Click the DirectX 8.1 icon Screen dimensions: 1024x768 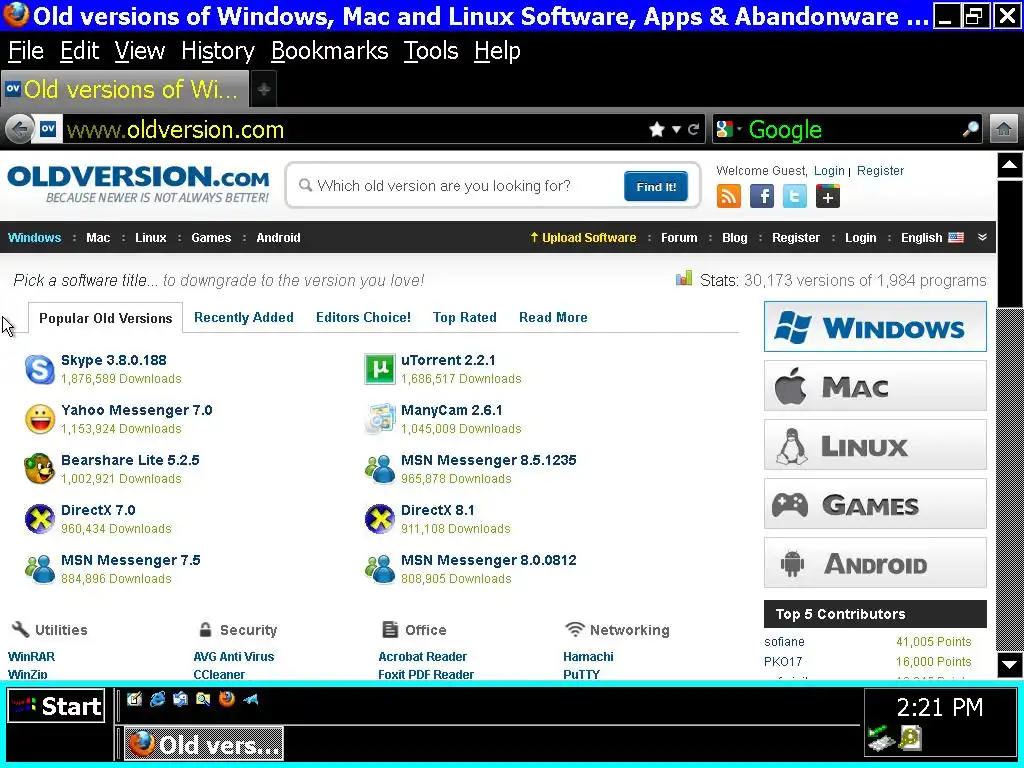[379, 519]
